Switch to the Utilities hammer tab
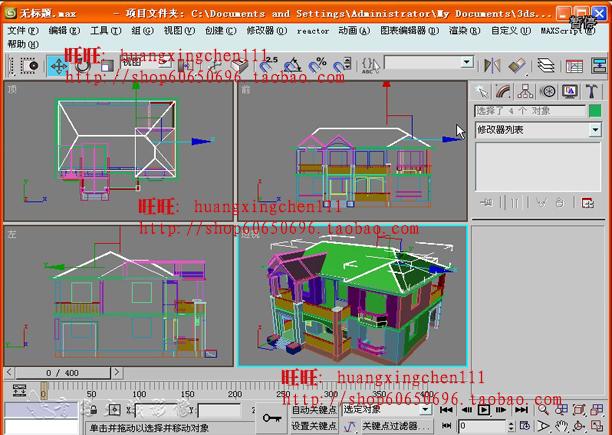Image resolution: width=612 pixels, height=435 pixels. point(592,92)
